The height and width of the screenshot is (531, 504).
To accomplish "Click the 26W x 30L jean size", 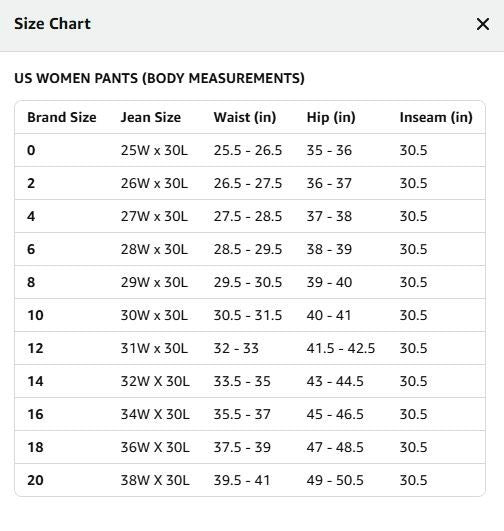I will (x=154, y=183).
